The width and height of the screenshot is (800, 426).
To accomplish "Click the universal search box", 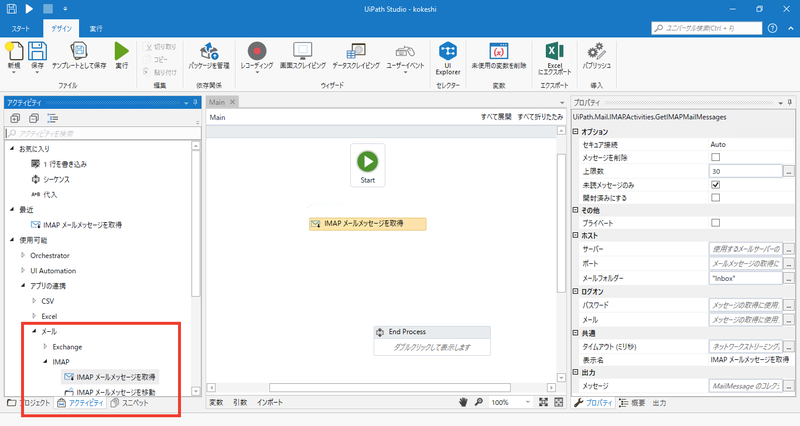I will pos(707,28).
